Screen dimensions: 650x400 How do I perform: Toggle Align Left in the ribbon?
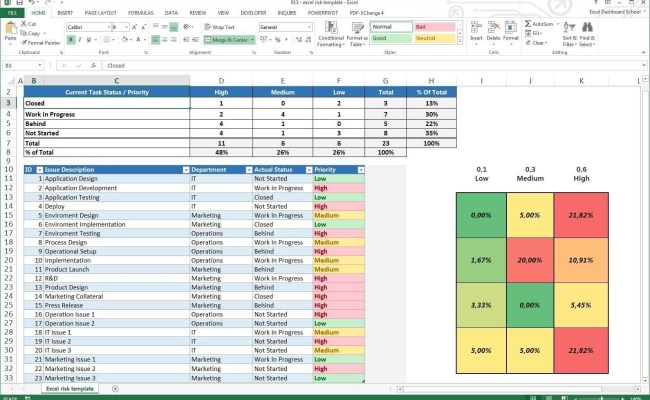click(155, 40)
